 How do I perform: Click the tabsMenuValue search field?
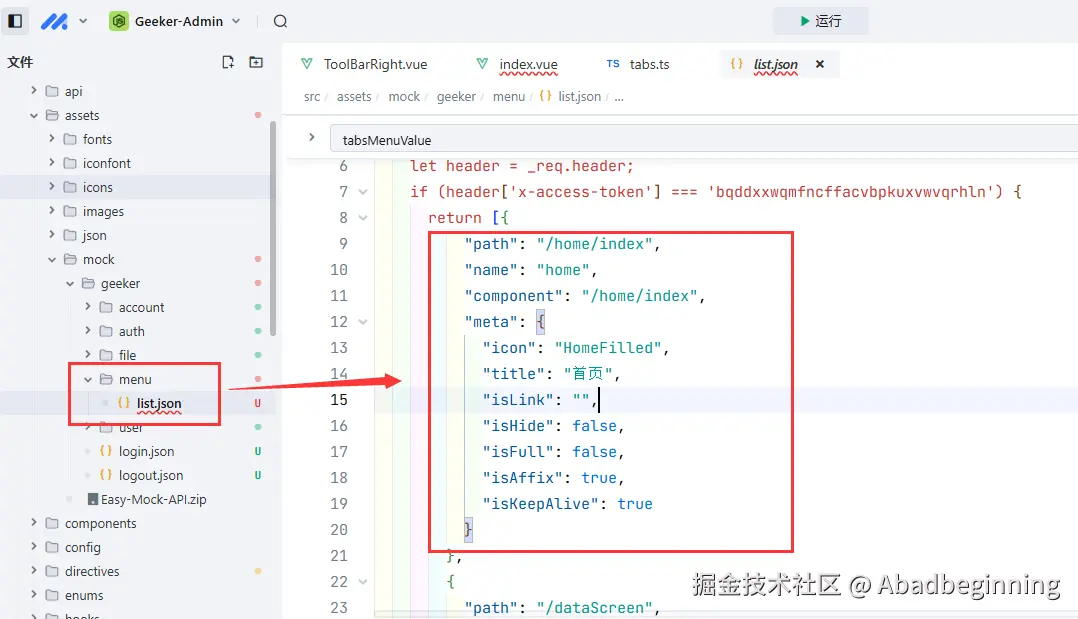pyautogui.click(x=703, y=140)
